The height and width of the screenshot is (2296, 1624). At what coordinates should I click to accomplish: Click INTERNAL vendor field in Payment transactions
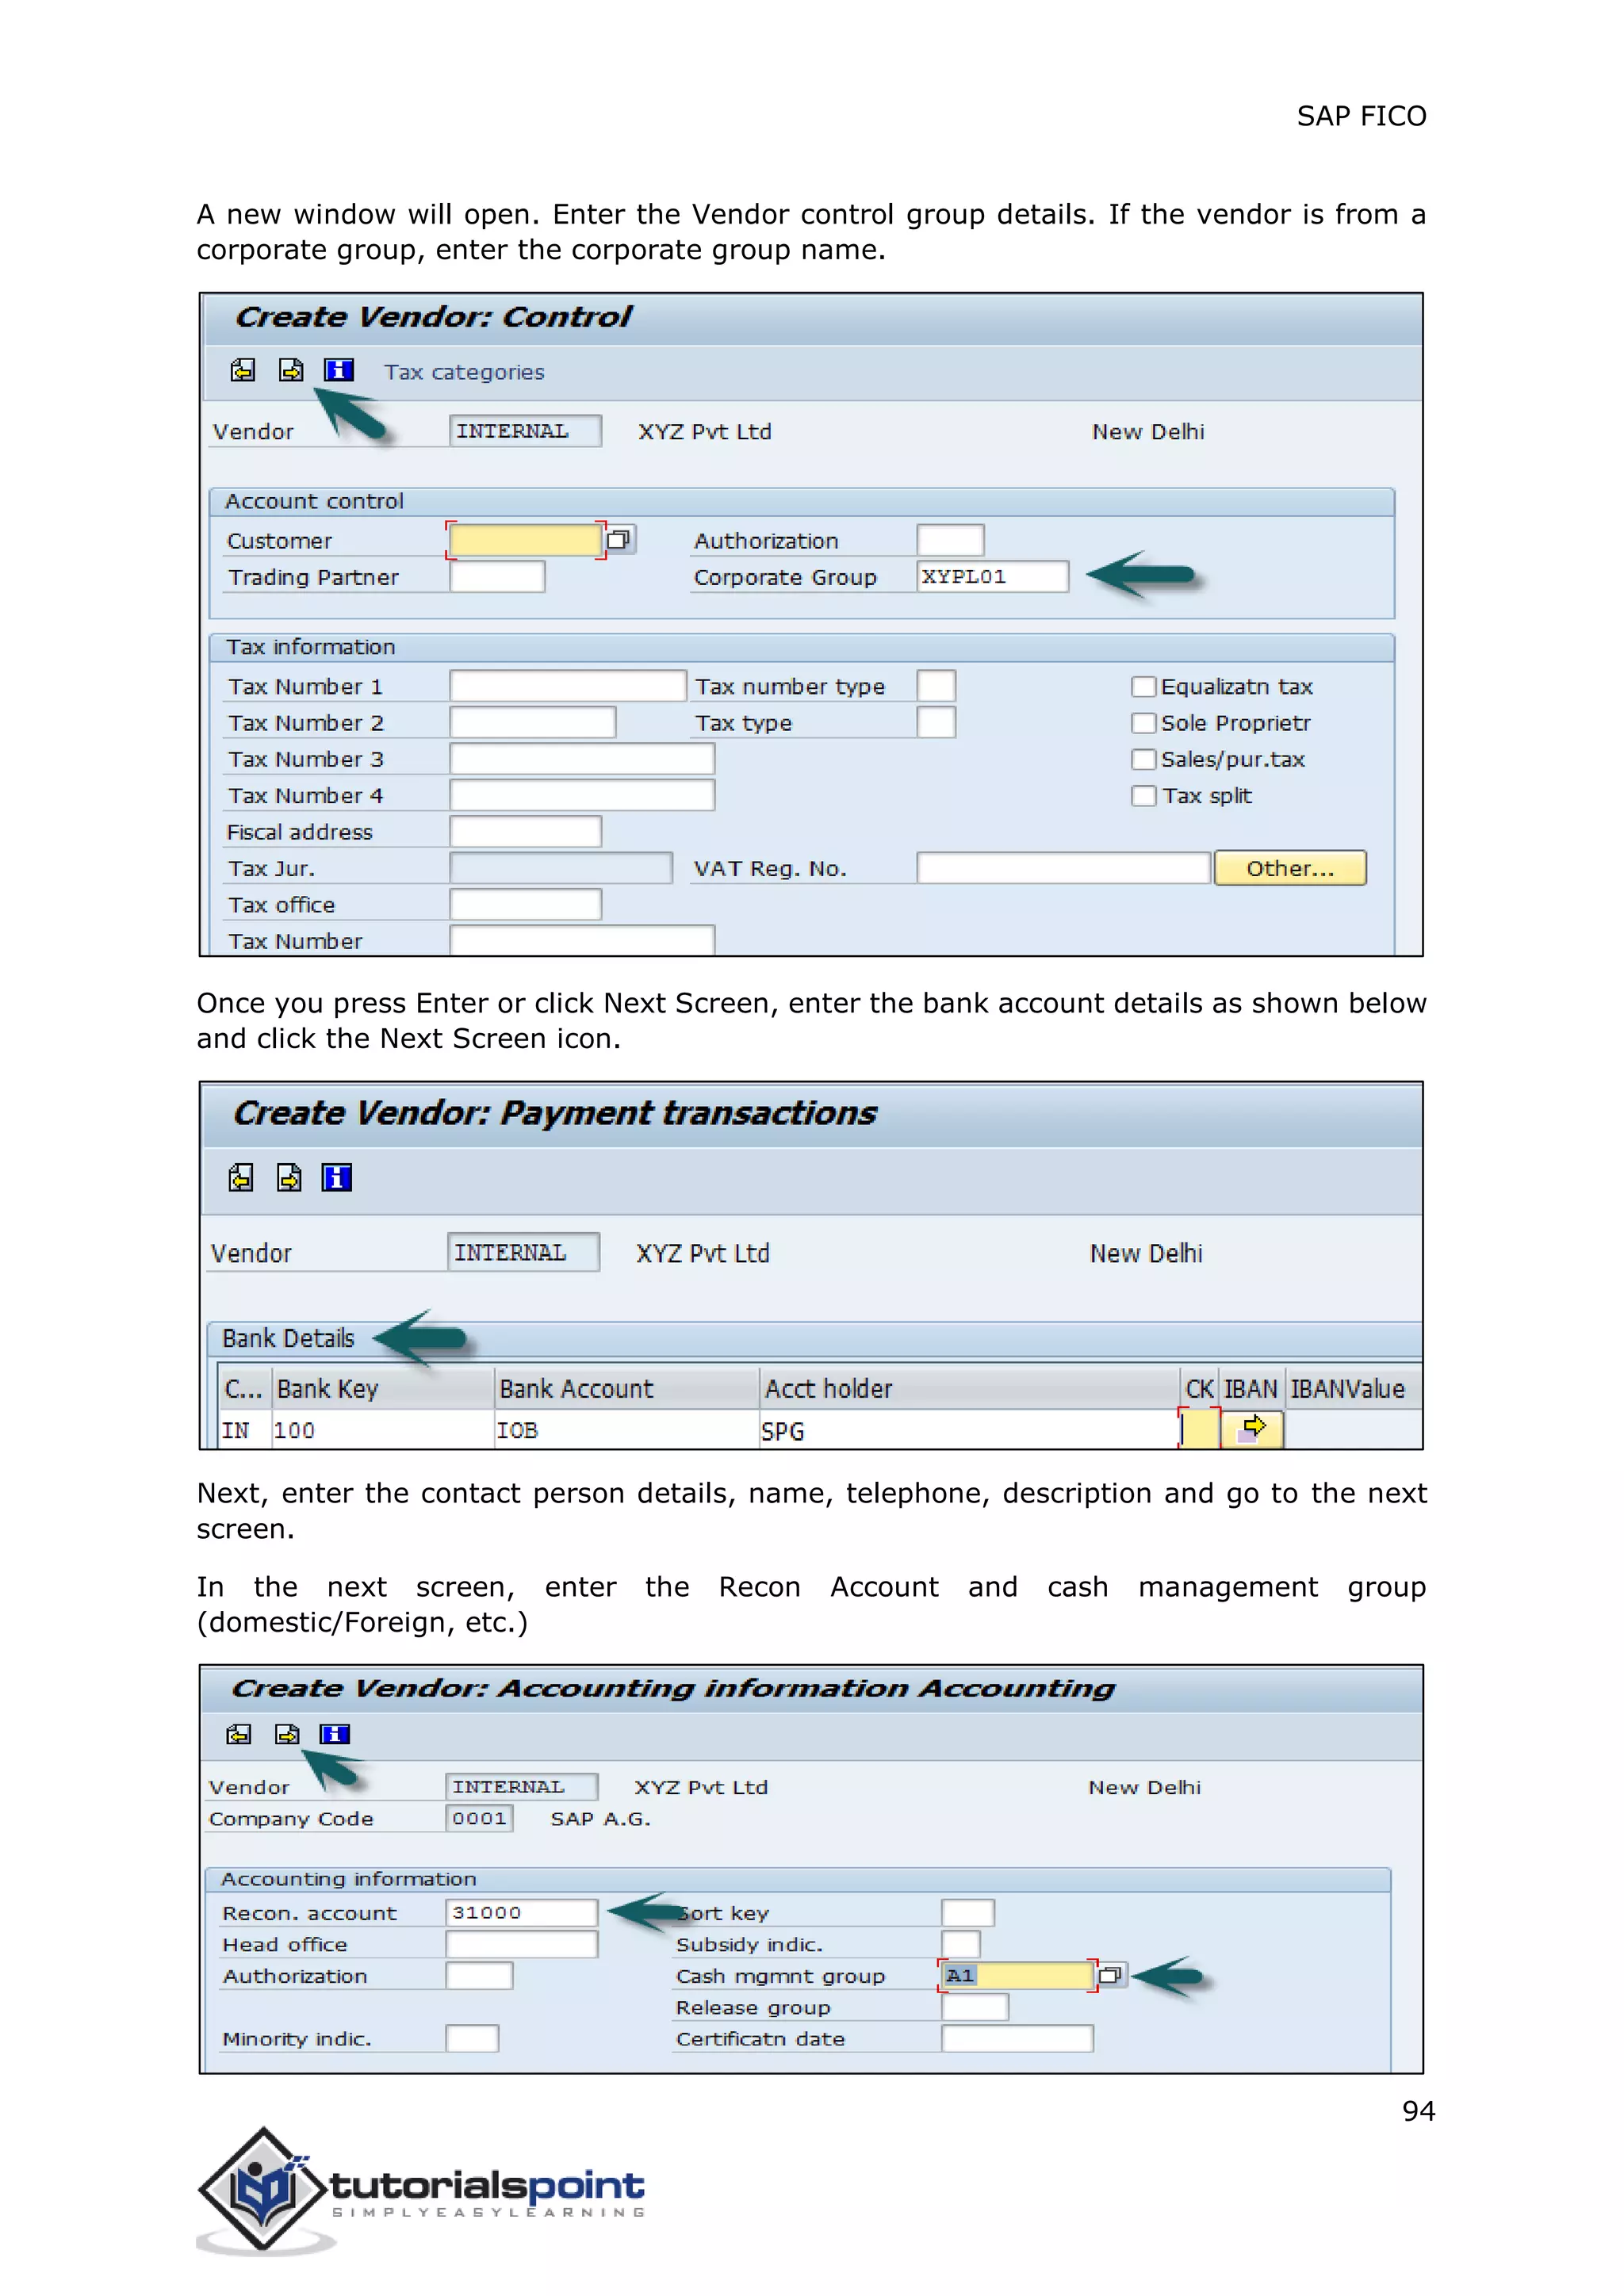[523, 1252]
